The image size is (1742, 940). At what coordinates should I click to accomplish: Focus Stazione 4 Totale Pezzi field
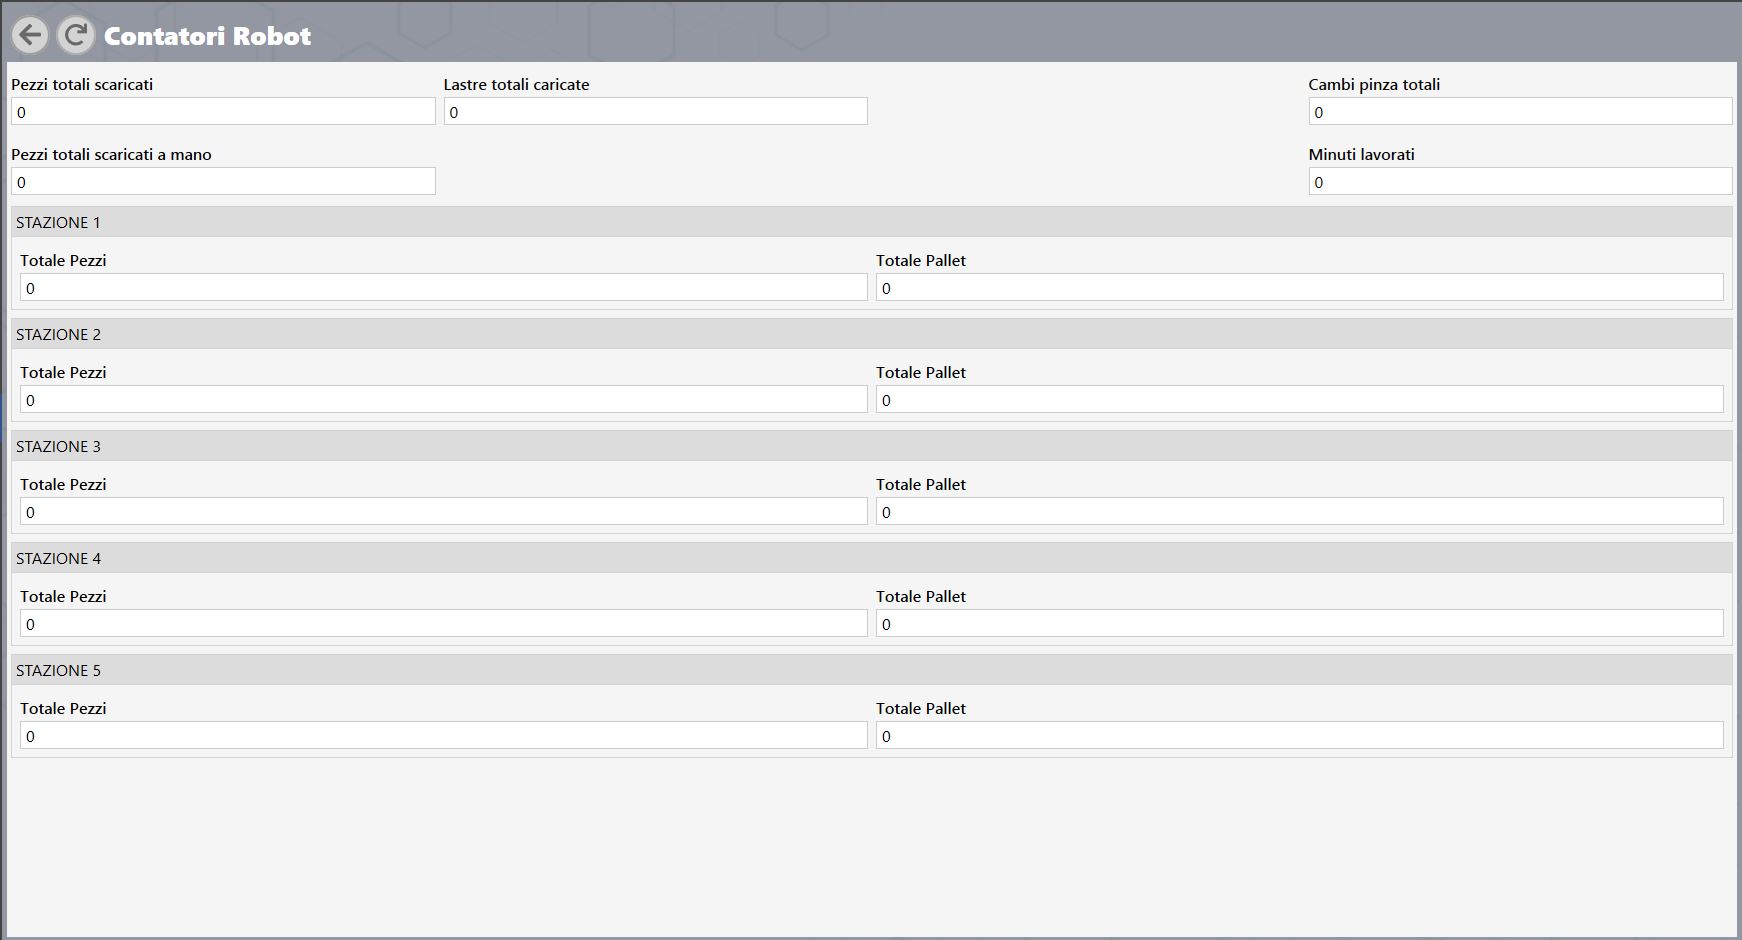444,623
